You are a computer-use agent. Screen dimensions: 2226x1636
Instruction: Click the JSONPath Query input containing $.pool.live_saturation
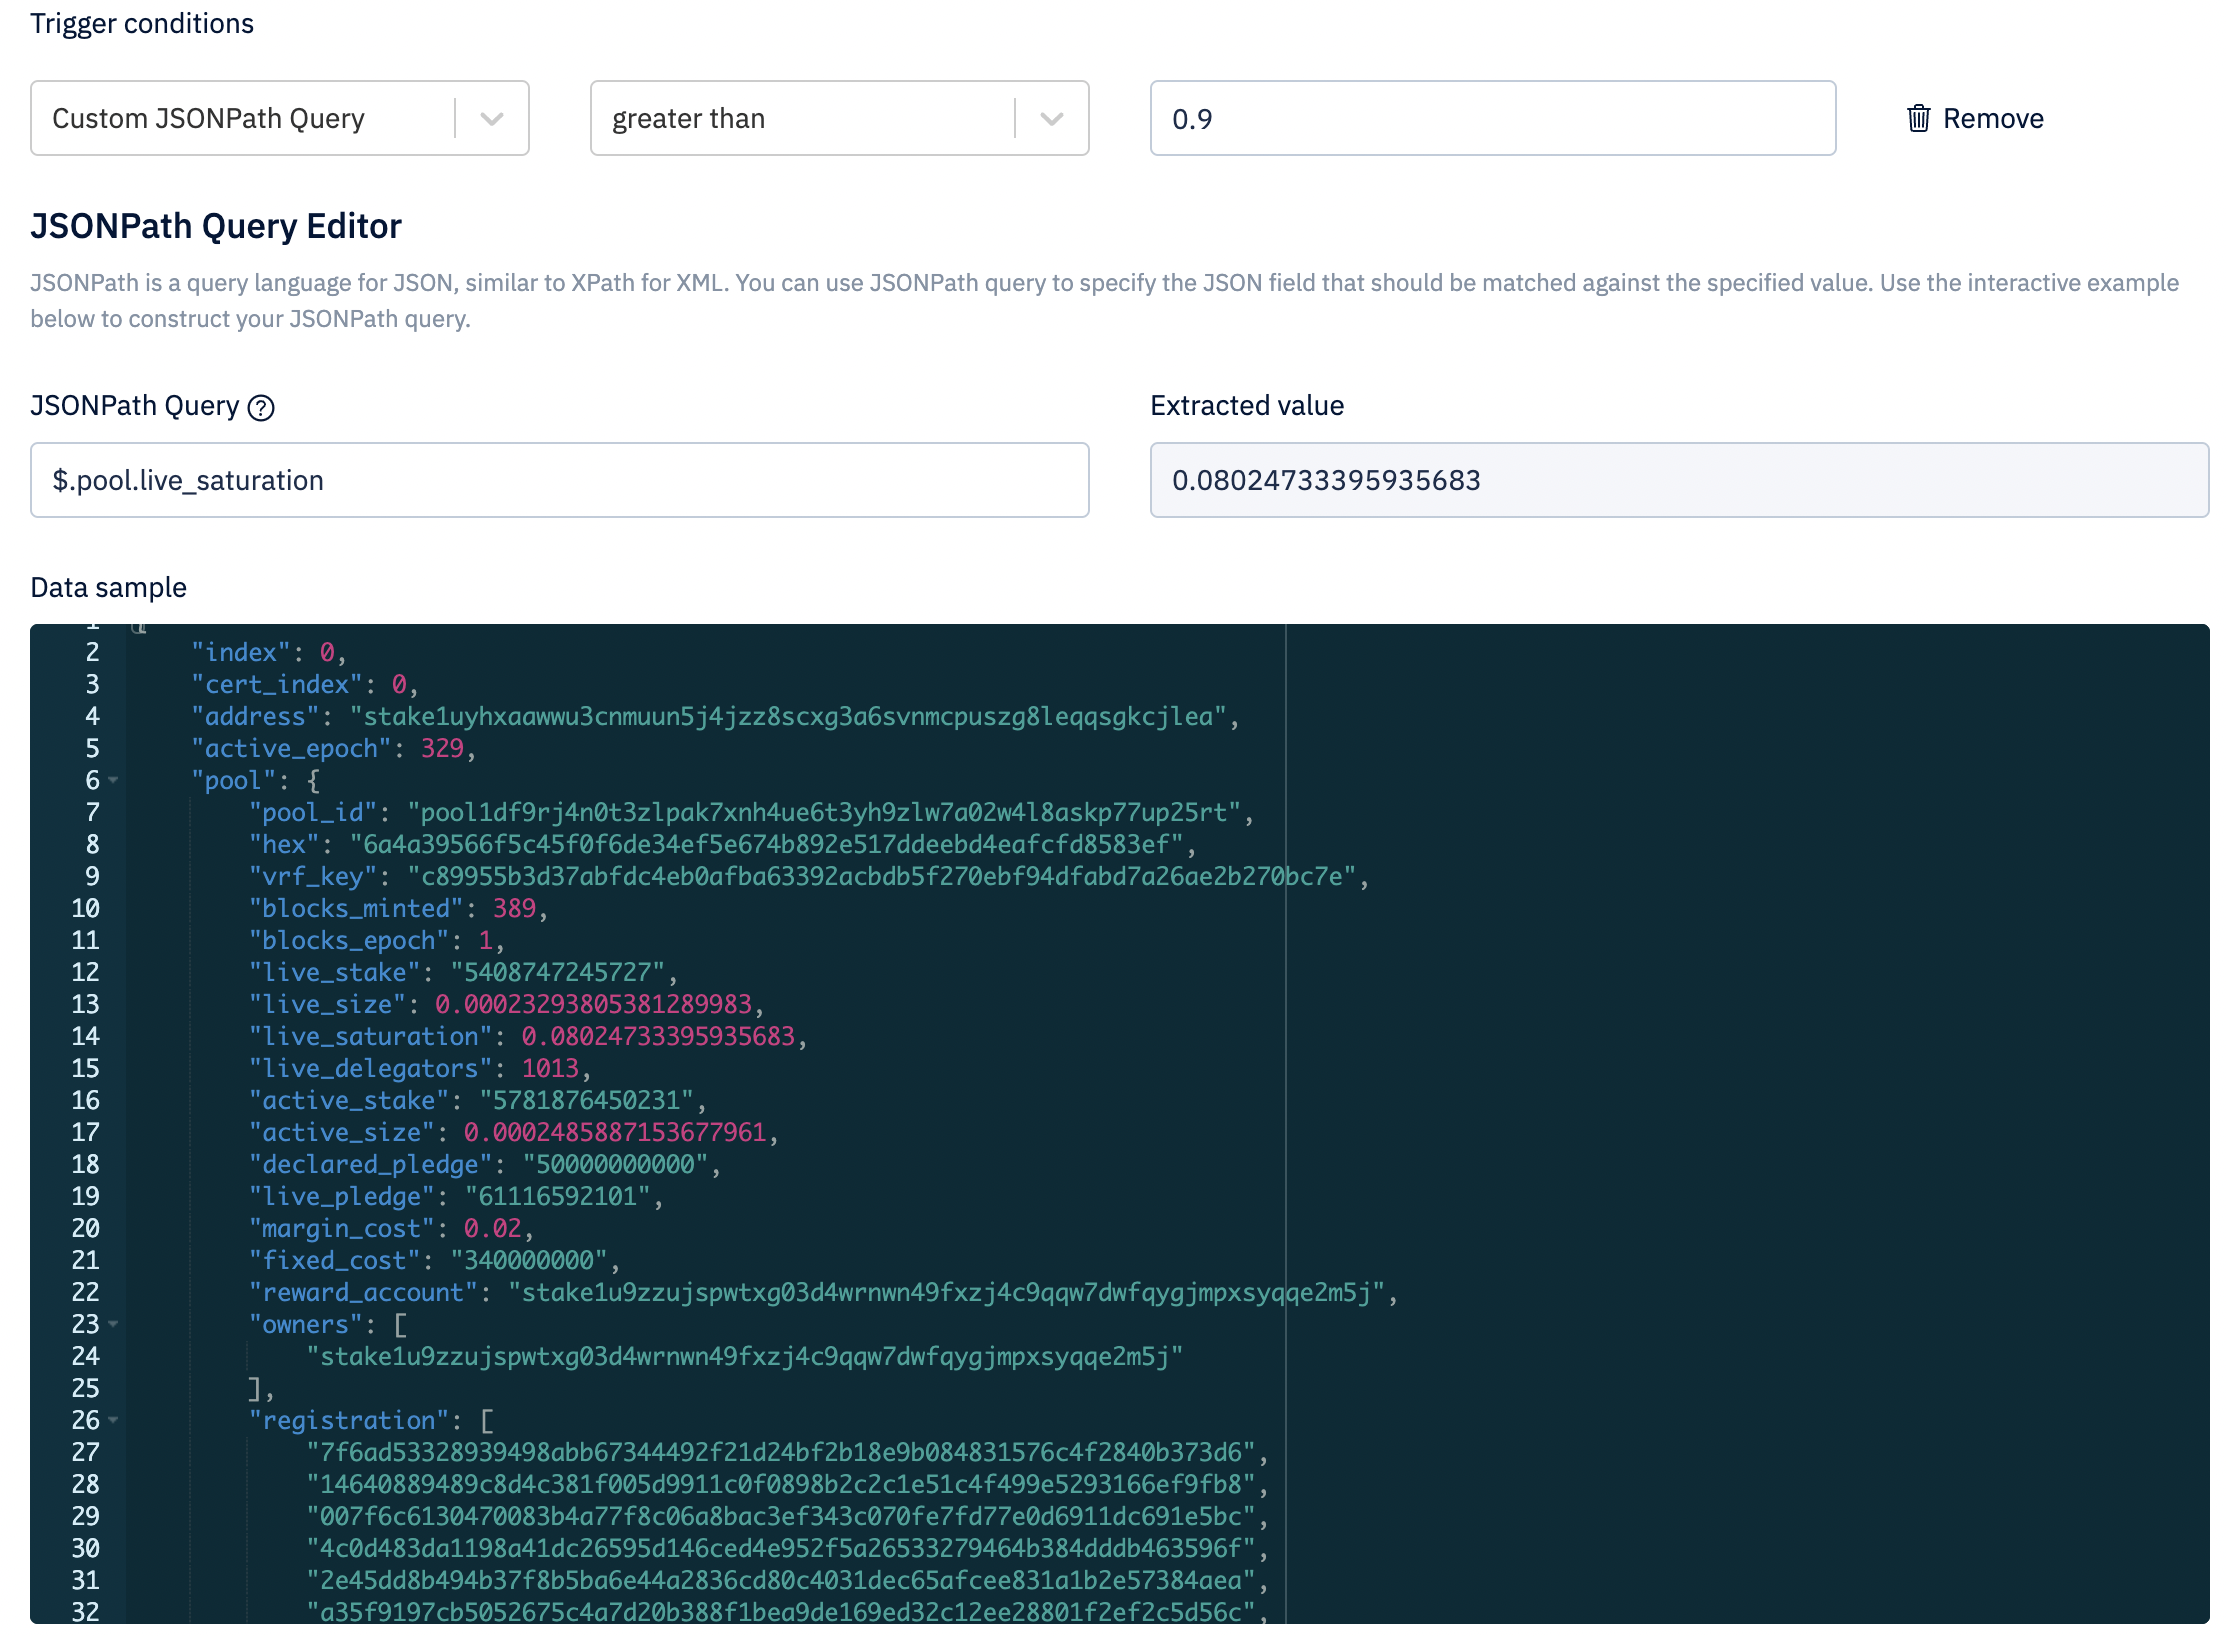[560, 480]
